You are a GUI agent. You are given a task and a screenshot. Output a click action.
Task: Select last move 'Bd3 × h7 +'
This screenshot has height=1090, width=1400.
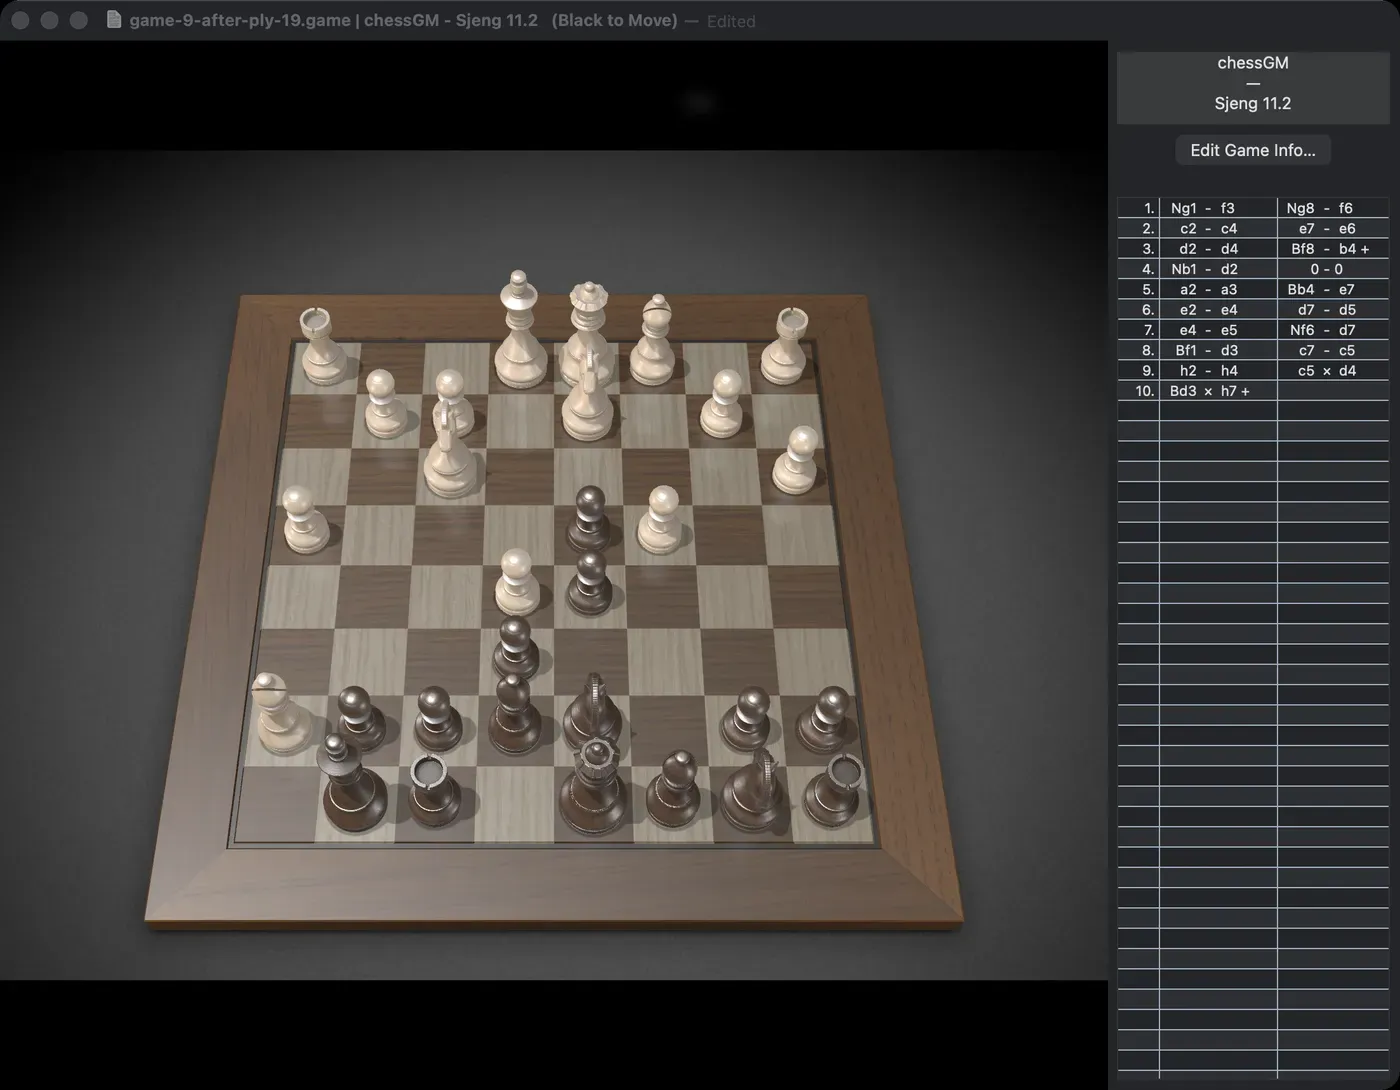pyautogui.click(x=1218, y=391)
